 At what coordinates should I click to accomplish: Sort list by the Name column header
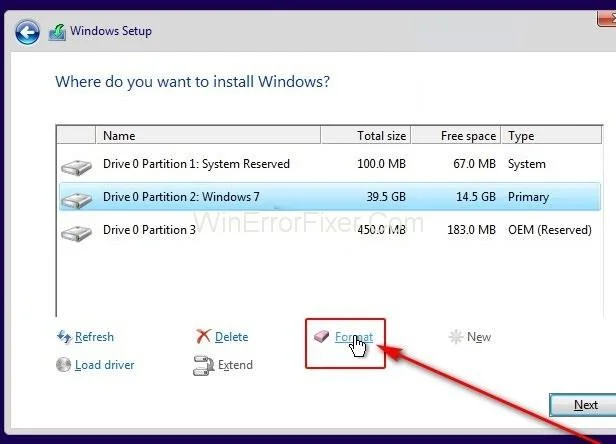click(x=208, y=136)
